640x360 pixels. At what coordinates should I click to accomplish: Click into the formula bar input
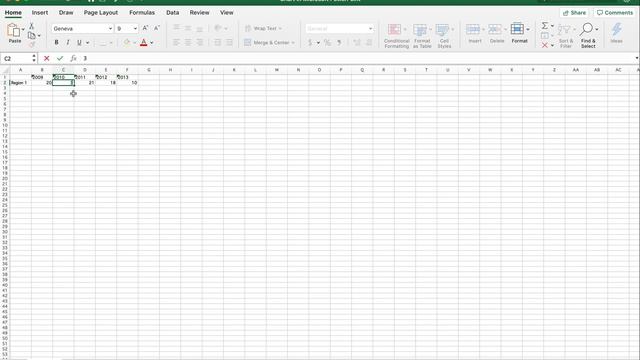point(357,58)
